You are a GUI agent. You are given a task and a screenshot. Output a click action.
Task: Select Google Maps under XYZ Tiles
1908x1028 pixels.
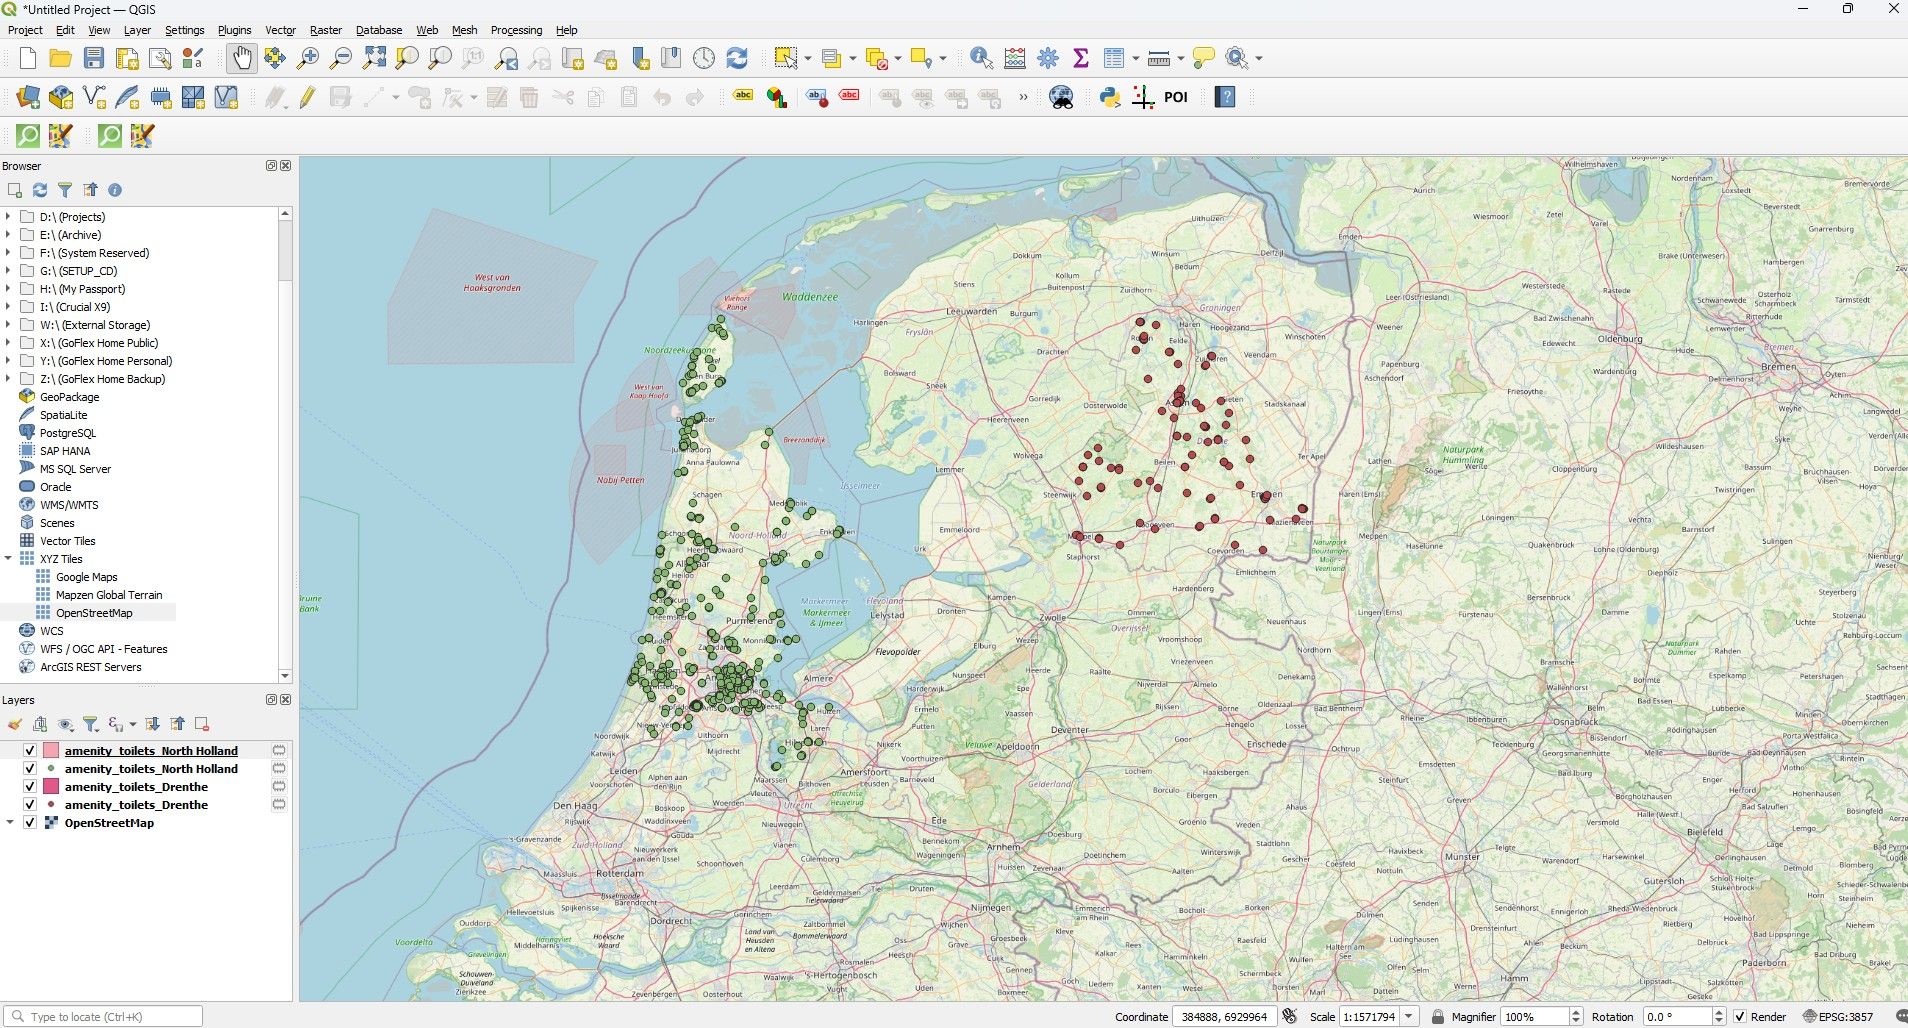(x=84, y=576)
